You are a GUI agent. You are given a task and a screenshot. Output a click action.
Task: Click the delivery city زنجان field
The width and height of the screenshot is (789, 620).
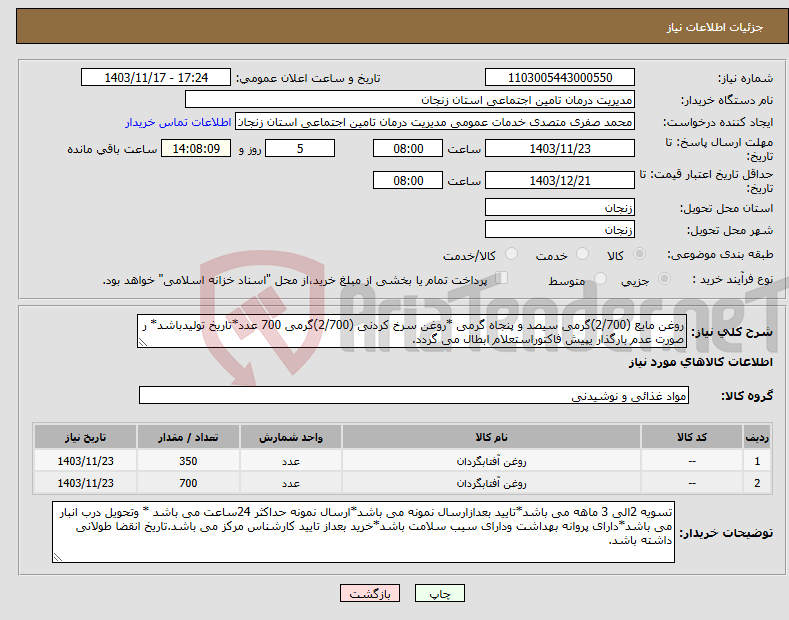coord(560,229)
